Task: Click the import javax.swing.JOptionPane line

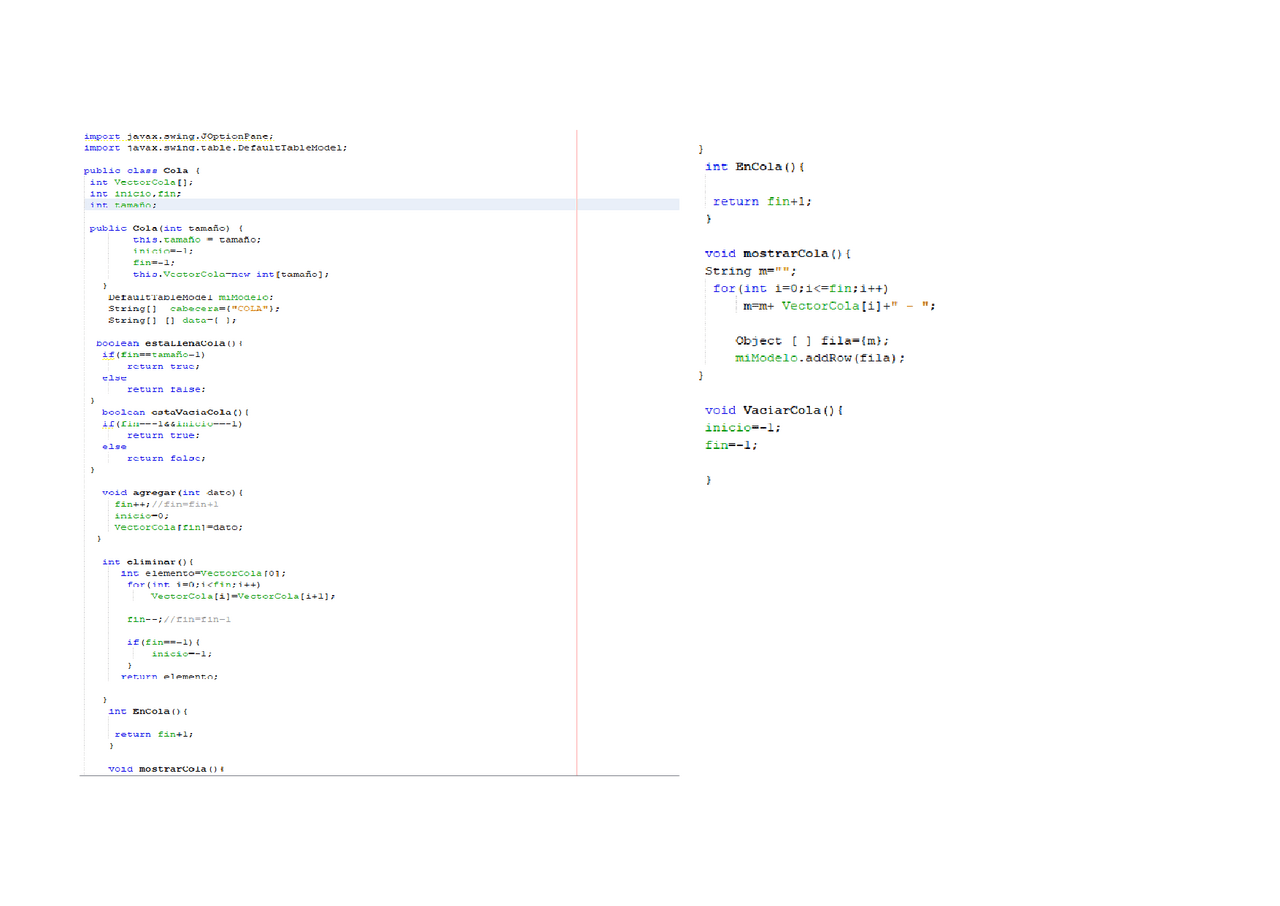Action: pyautogui.click(x=178, y=137)
